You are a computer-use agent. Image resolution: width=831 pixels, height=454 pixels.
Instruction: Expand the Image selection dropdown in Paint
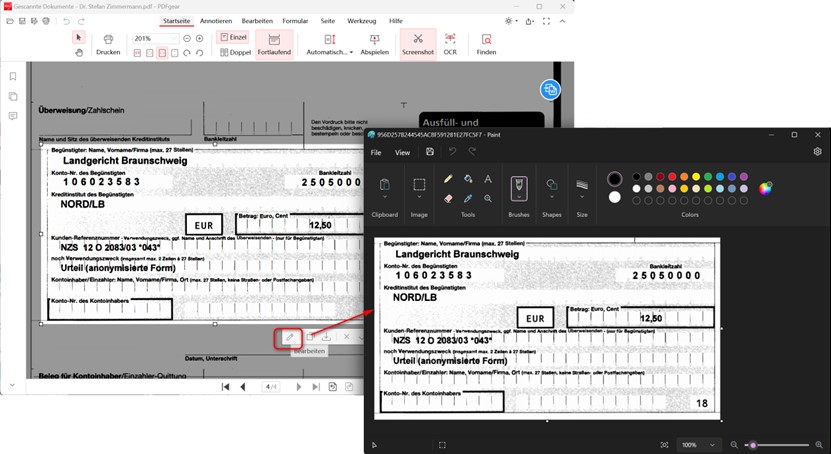point(419,197)
